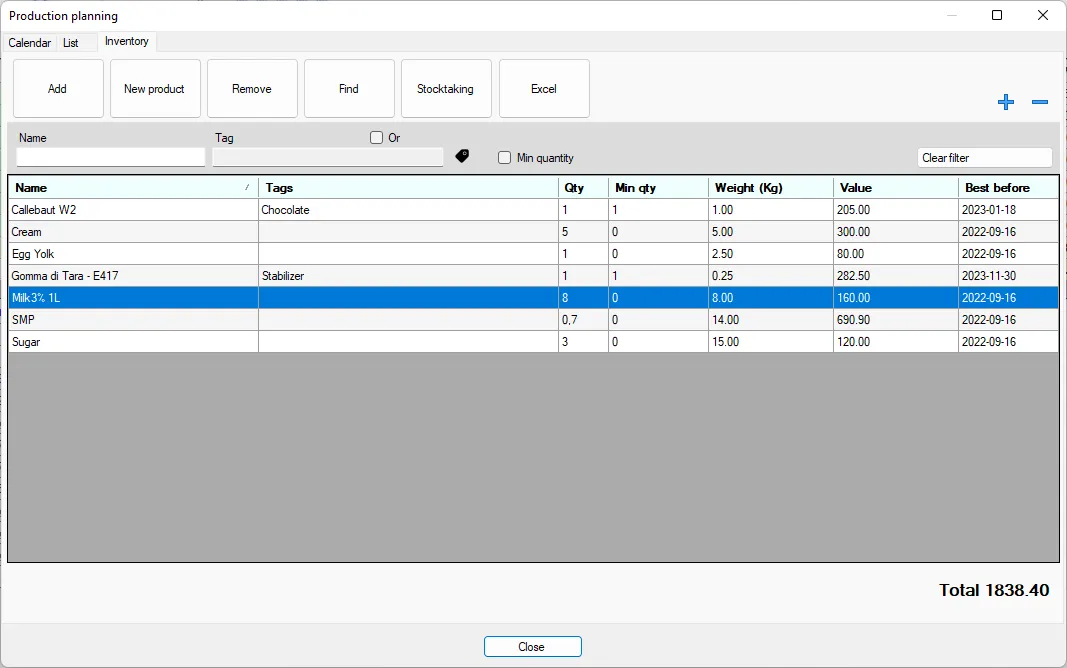Viewport: 1067px width, 668px height.
Task: Click the 2023-11-30 best before cell
Action: click(x=1008, y=275)
